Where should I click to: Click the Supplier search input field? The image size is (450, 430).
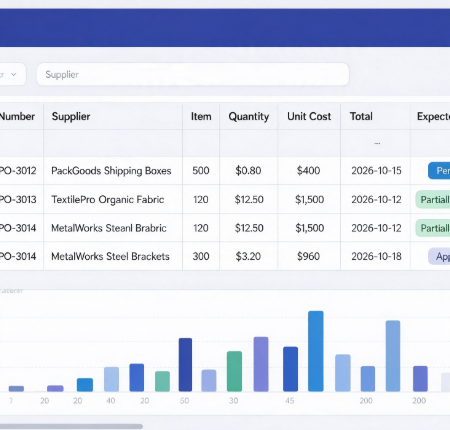[193, 74]
